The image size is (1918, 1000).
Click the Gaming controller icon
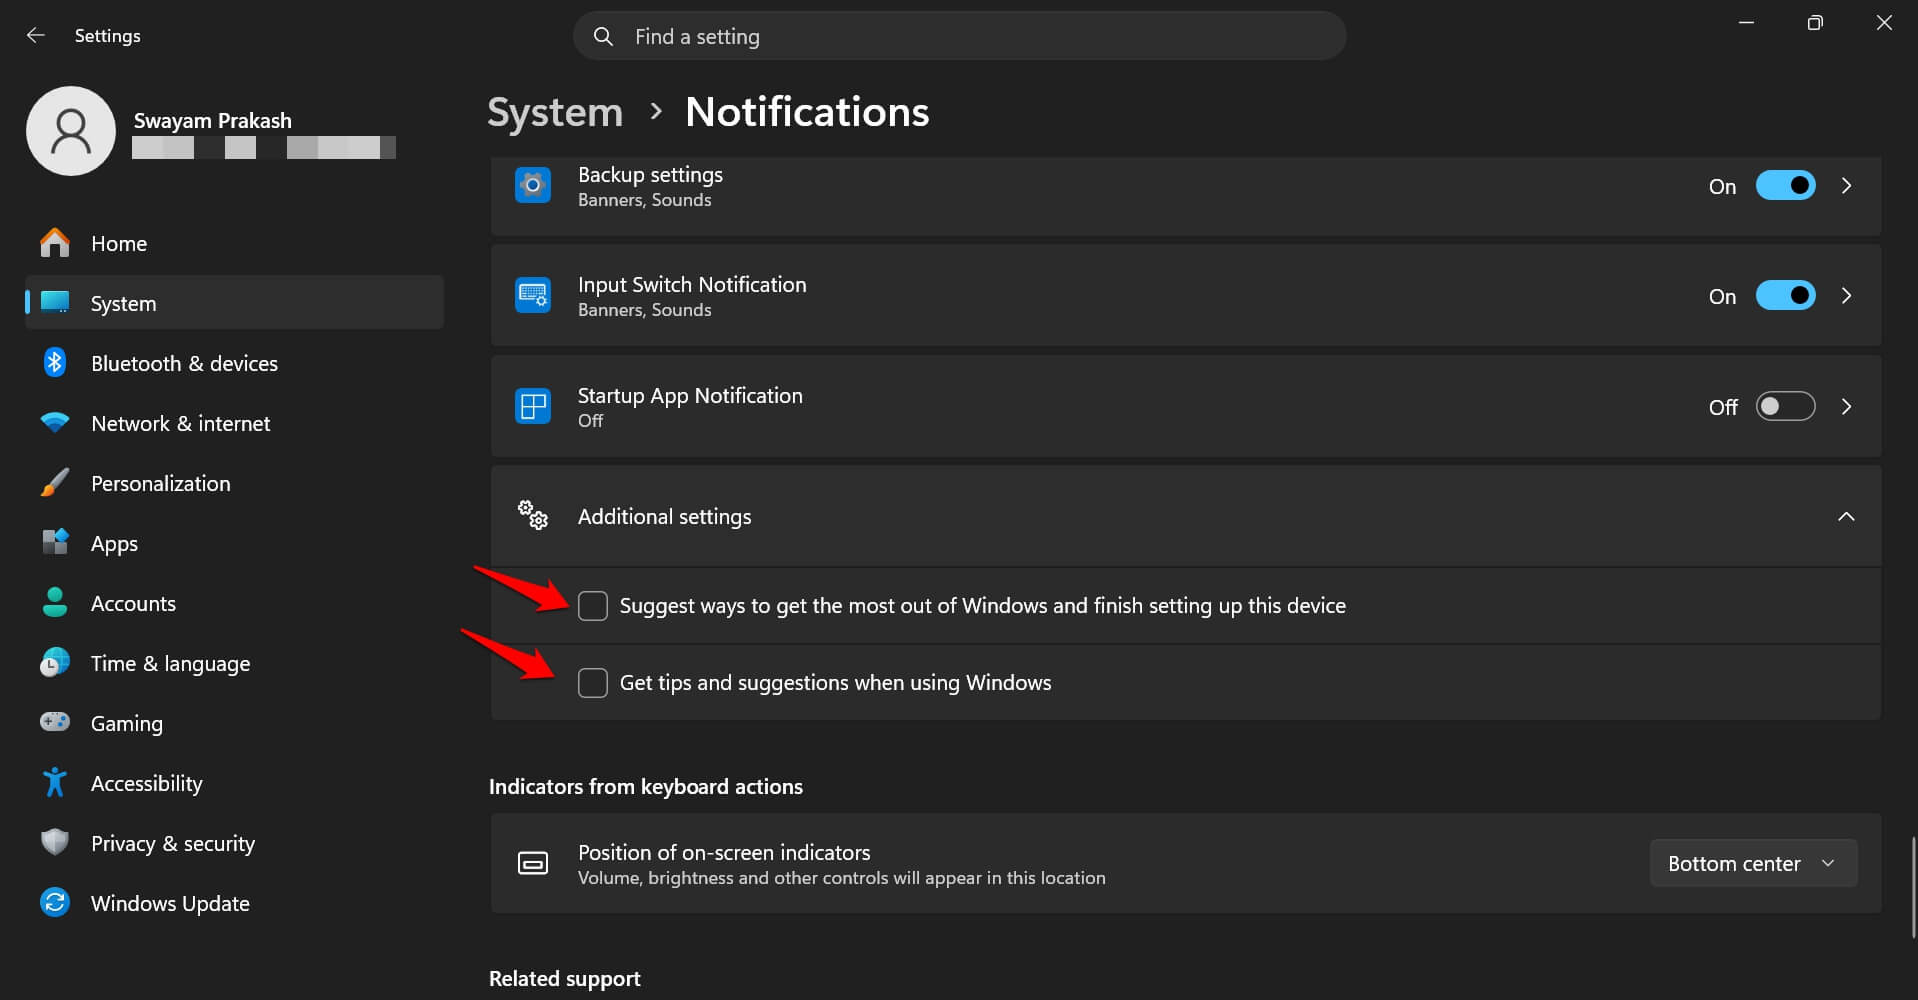(55, 721)
